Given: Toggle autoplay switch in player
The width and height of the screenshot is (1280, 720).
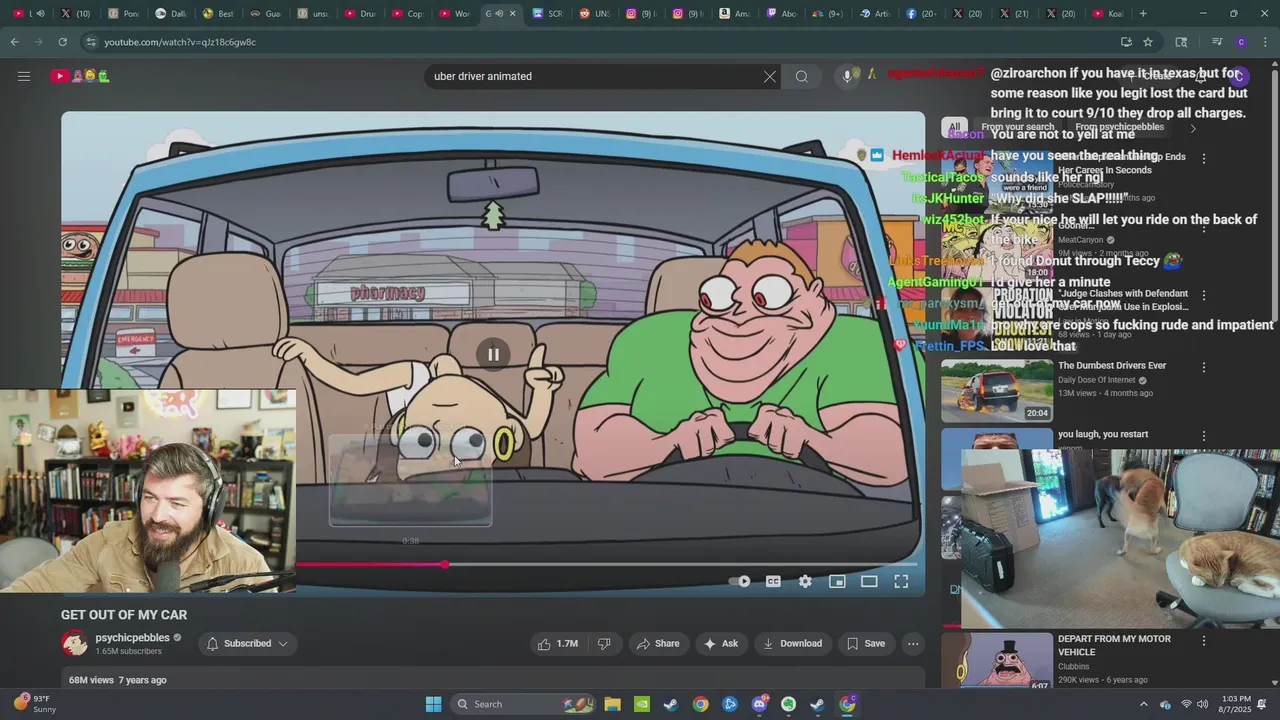Looking at the screenshot, I should click(740, 581).
